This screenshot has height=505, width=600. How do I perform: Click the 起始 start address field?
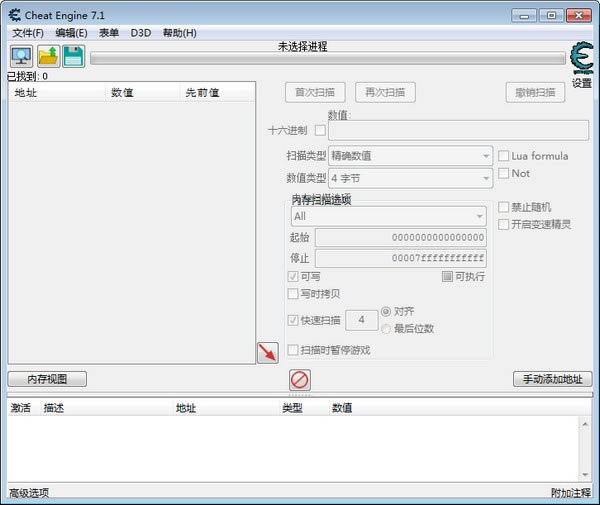(401, 237)
